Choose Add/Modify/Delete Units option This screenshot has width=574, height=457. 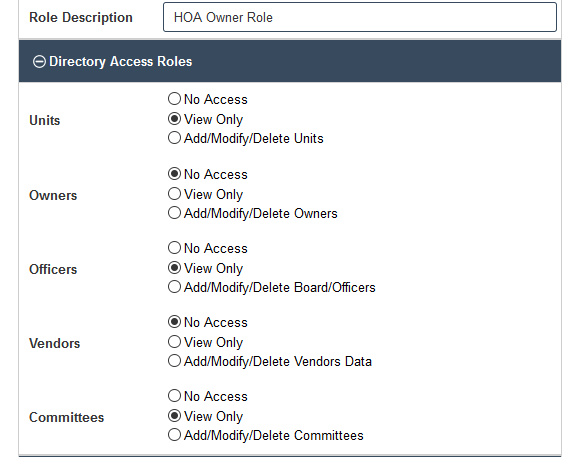tap(174, 138)
